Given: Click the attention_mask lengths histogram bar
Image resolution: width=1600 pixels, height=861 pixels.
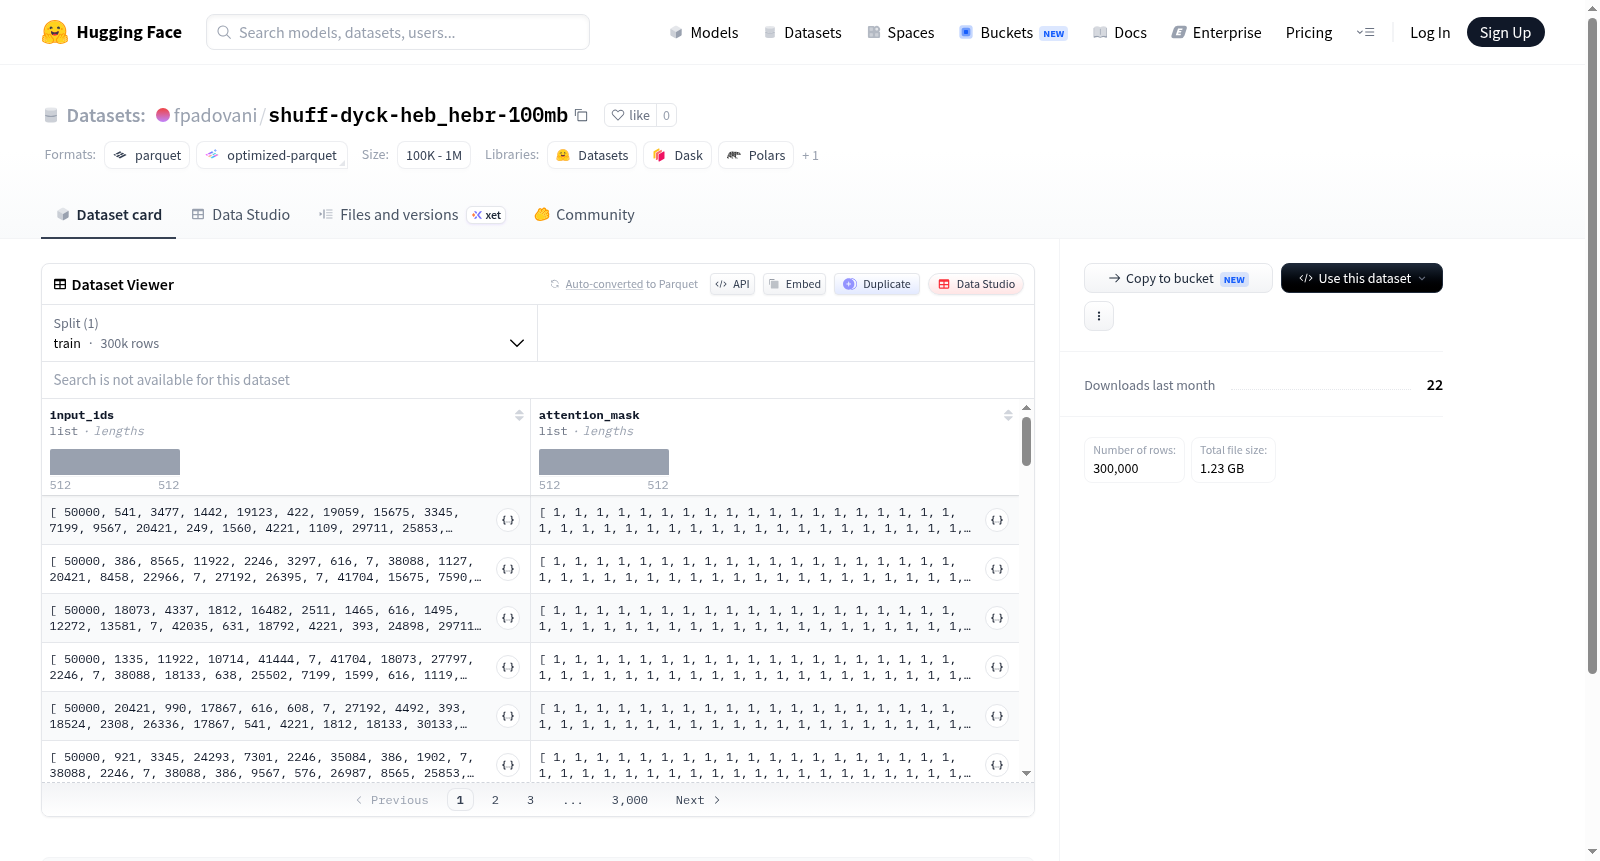Looking at the screenshot, I should point(604,461).
